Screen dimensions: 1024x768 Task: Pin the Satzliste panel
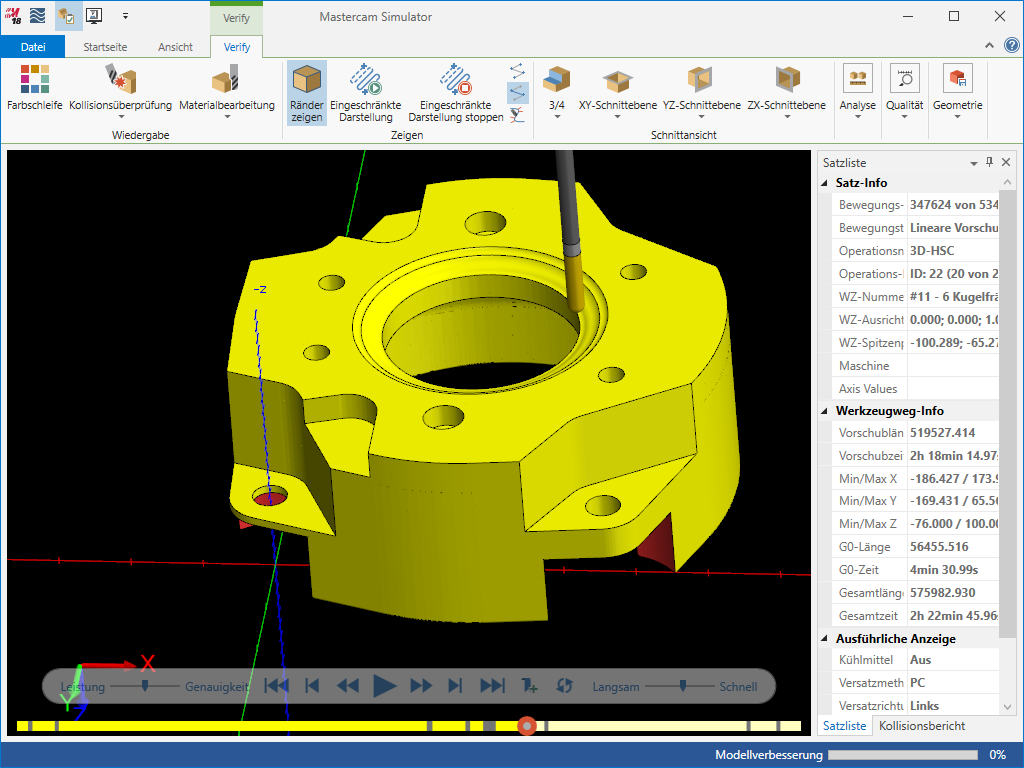(990, 162)
